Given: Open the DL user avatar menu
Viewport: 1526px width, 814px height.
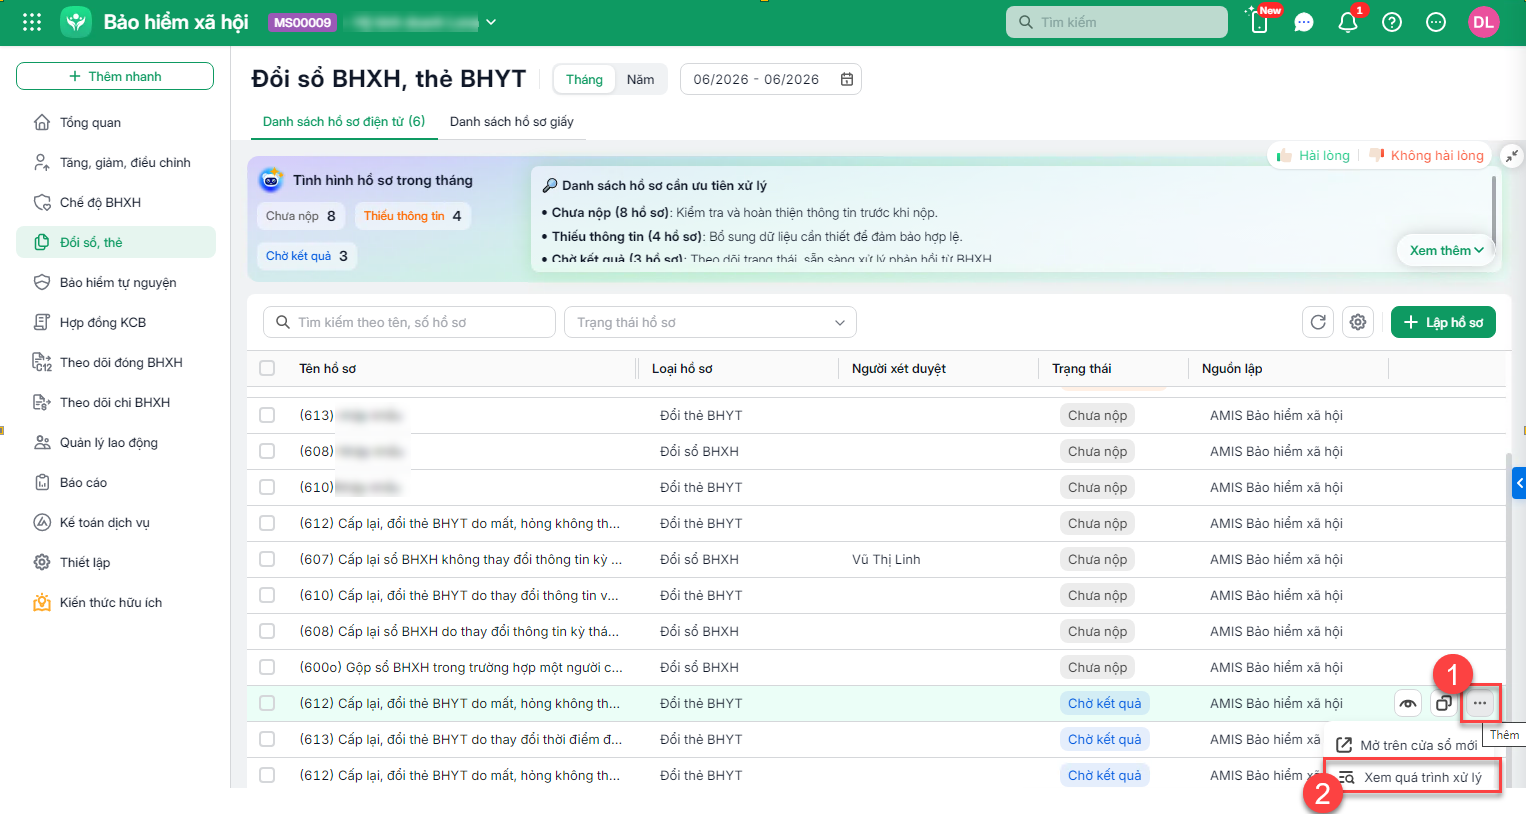Looking at the screenshot, I should [x=1484, y=22].
